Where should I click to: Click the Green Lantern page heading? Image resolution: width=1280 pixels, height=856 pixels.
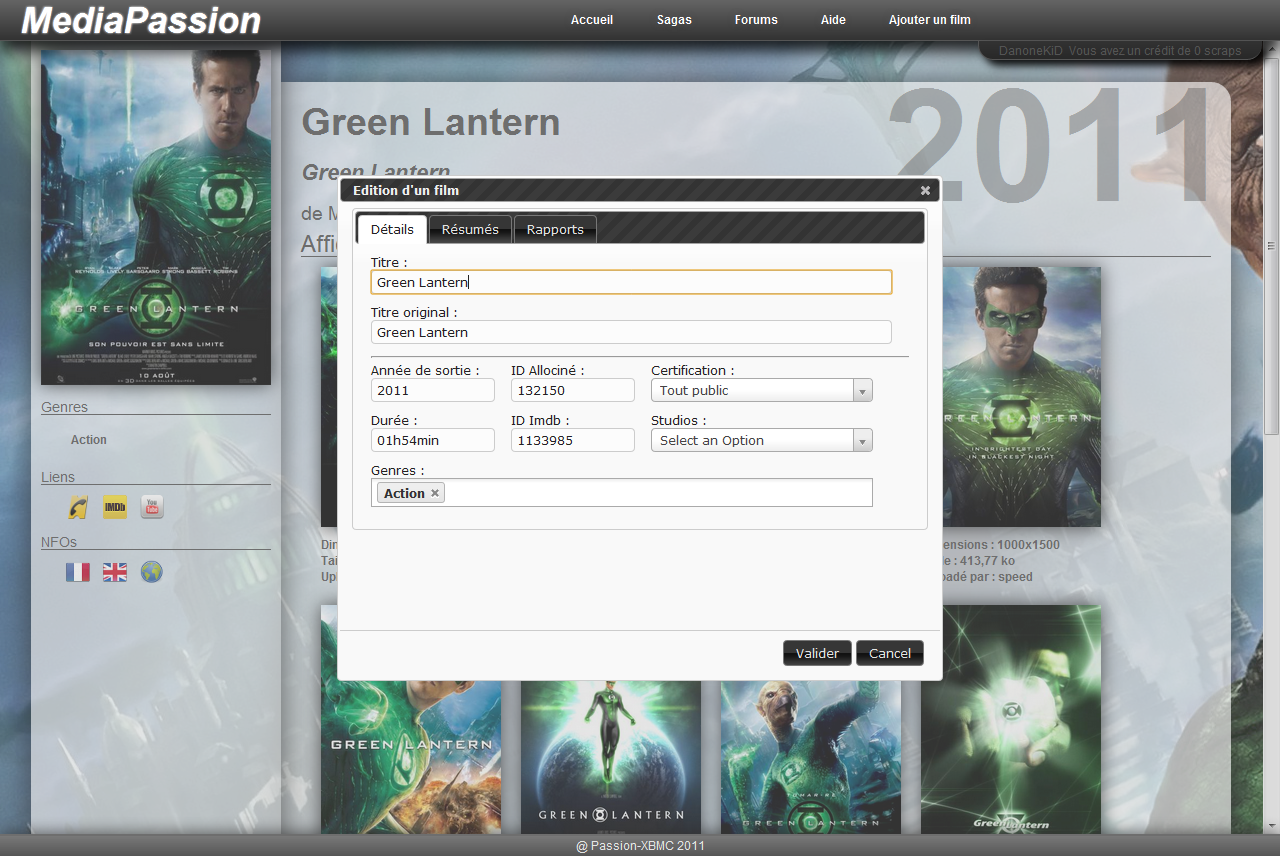click(x=431, y=122)
